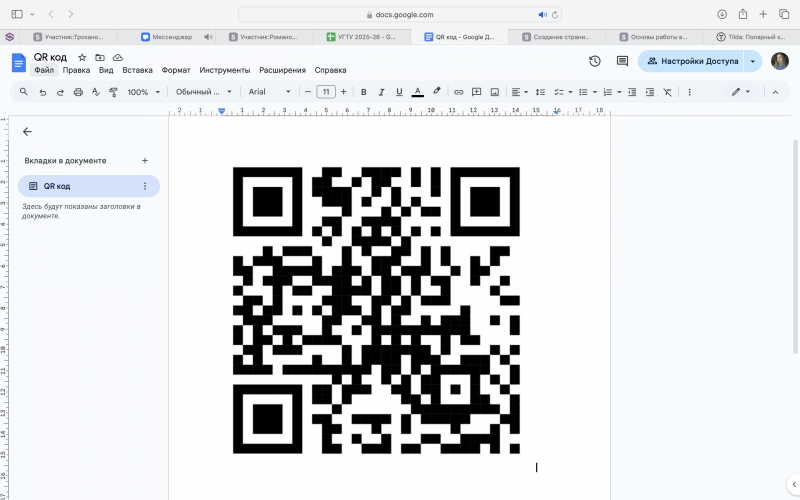Open the 100% zoom dropdown
This screenshot has width=800, height=500.
[x=143, y=92]
